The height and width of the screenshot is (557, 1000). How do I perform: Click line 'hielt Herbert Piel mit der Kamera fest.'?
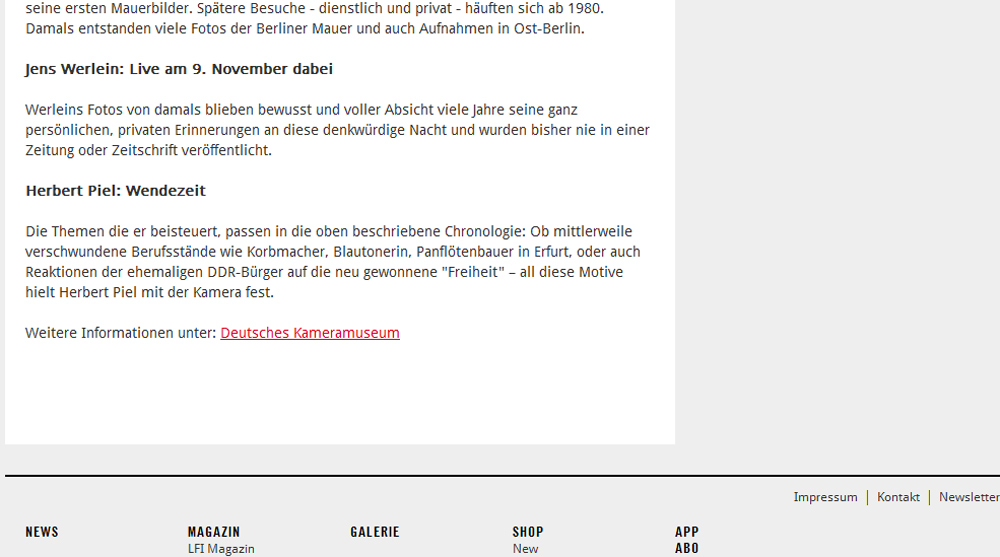coord(150,292)
